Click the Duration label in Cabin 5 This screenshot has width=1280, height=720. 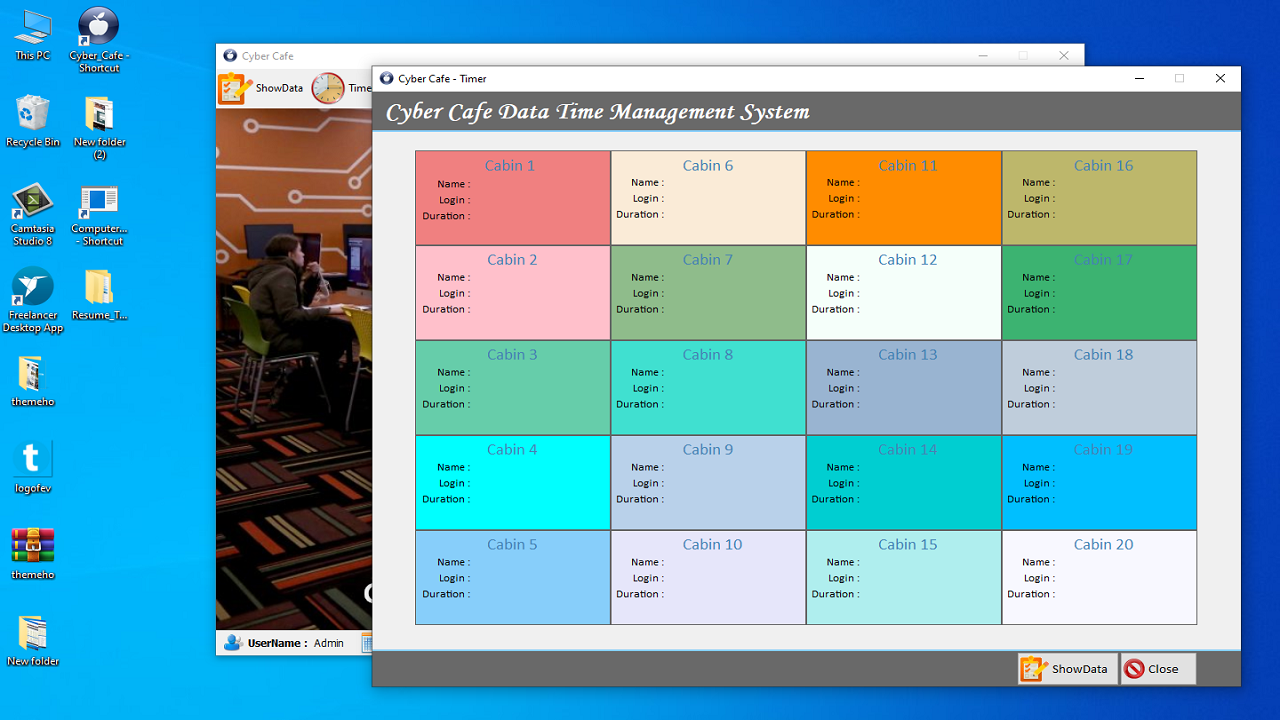446,595
